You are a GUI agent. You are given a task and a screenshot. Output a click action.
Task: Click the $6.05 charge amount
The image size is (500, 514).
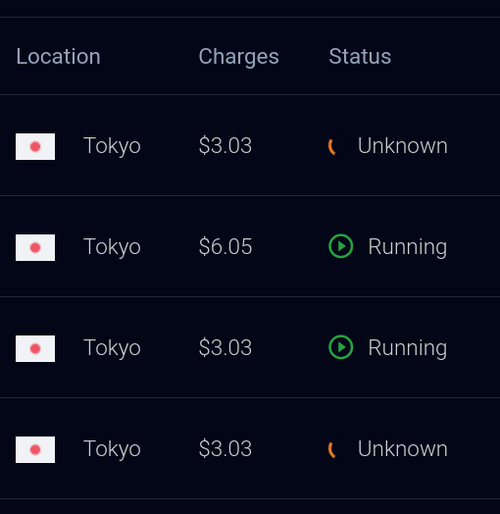tap(225, 247)
